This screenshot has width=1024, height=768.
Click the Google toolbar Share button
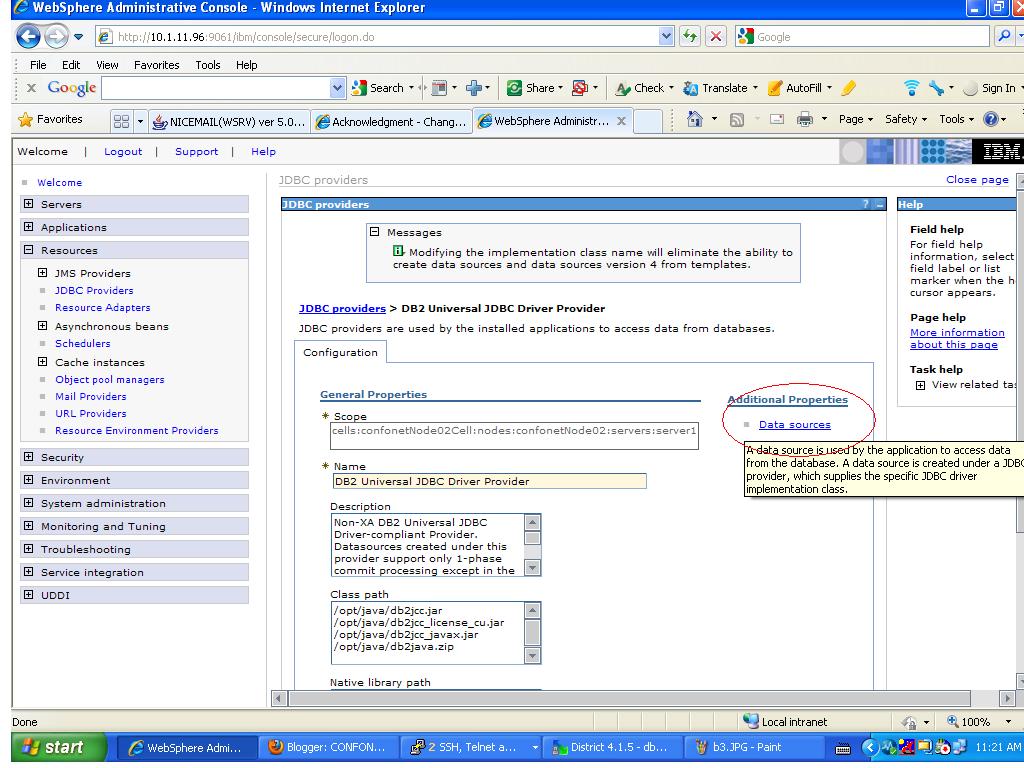(535, 88)
